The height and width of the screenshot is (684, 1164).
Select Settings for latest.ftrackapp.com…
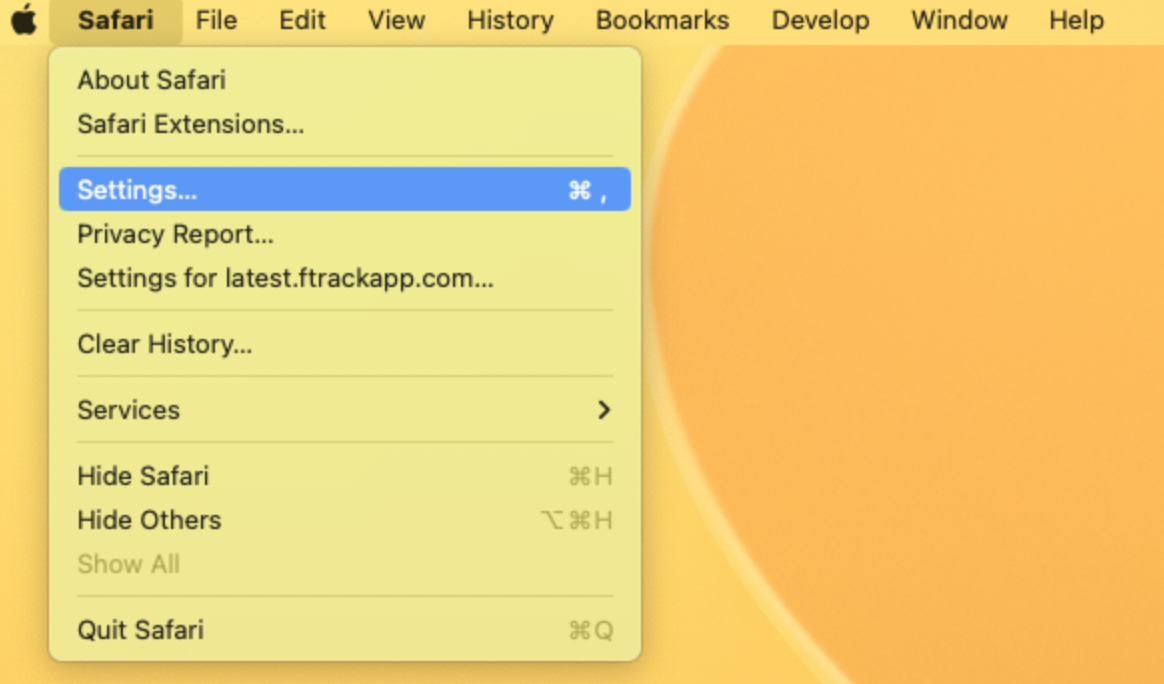coord(344,278)
